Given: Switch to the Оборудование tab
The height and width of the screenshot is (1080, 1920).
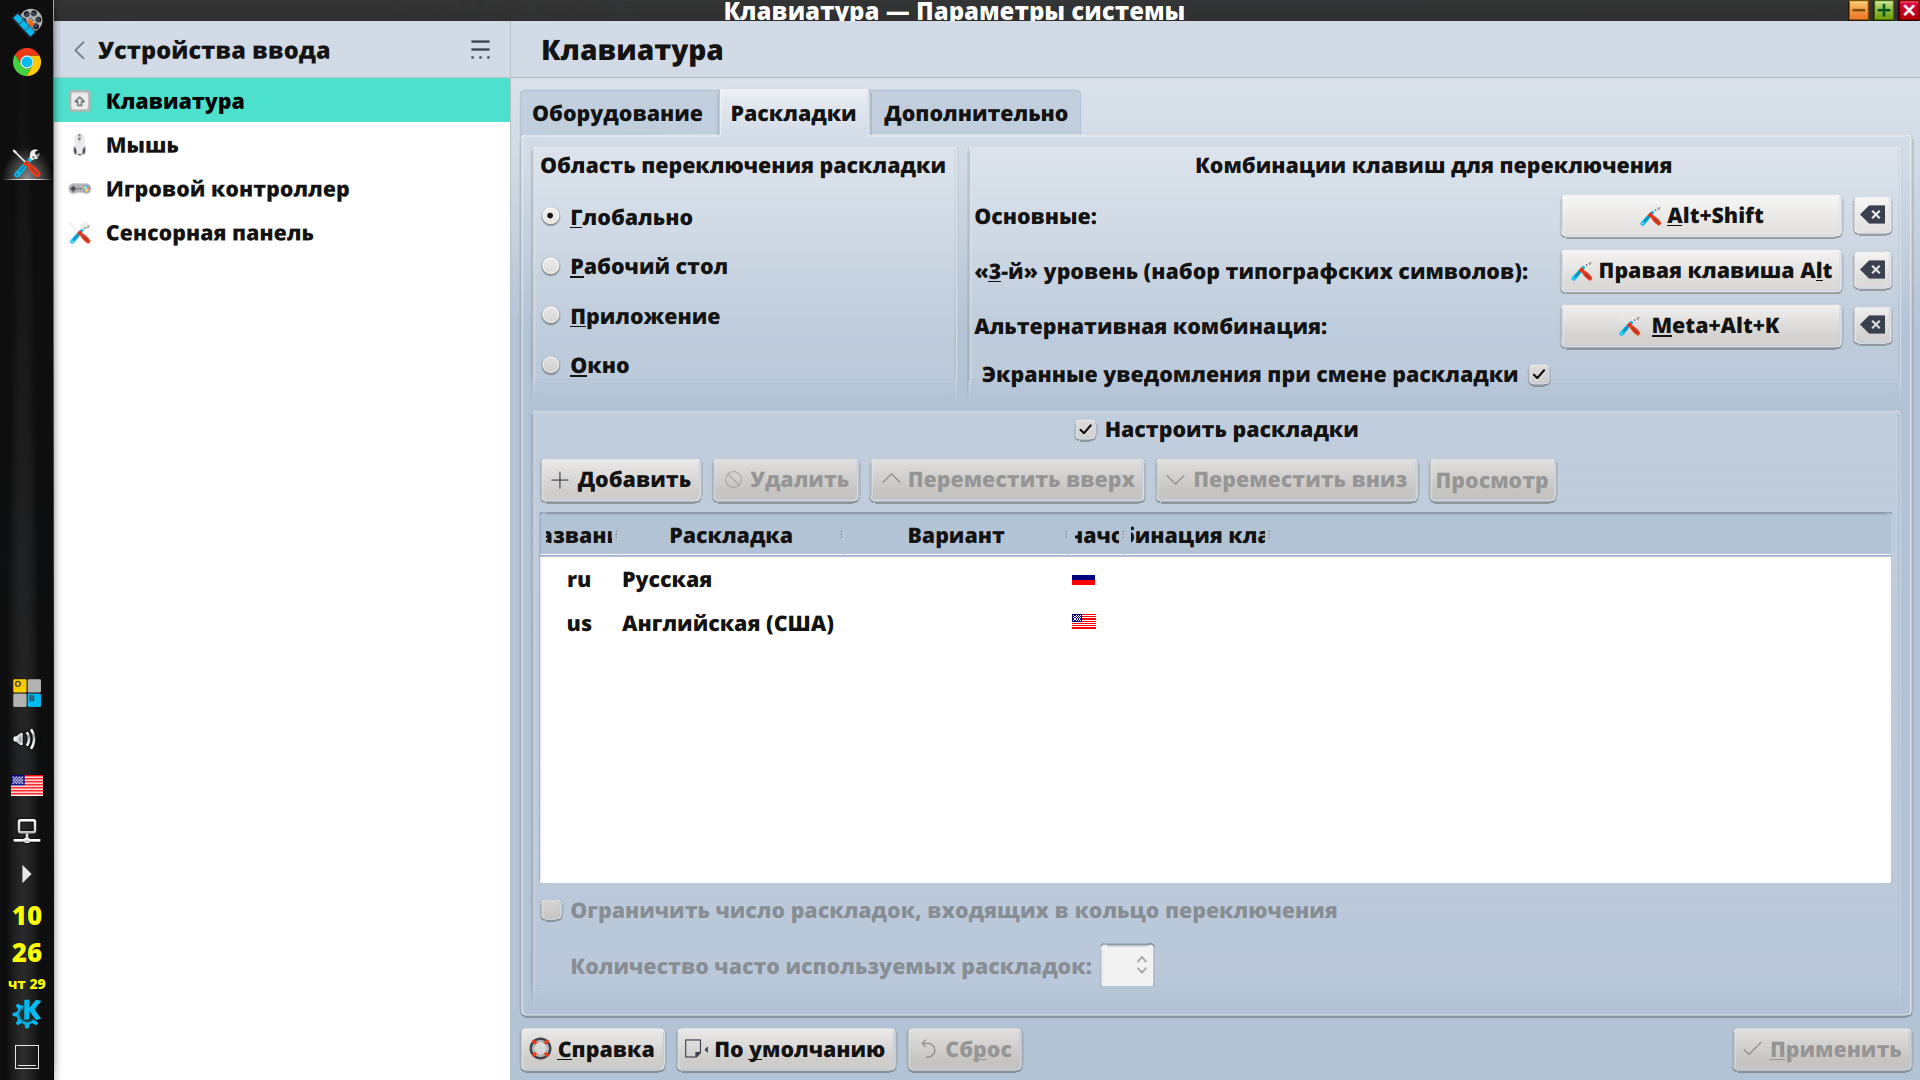Looking at the screenshot, I should (x=617, y=113).
